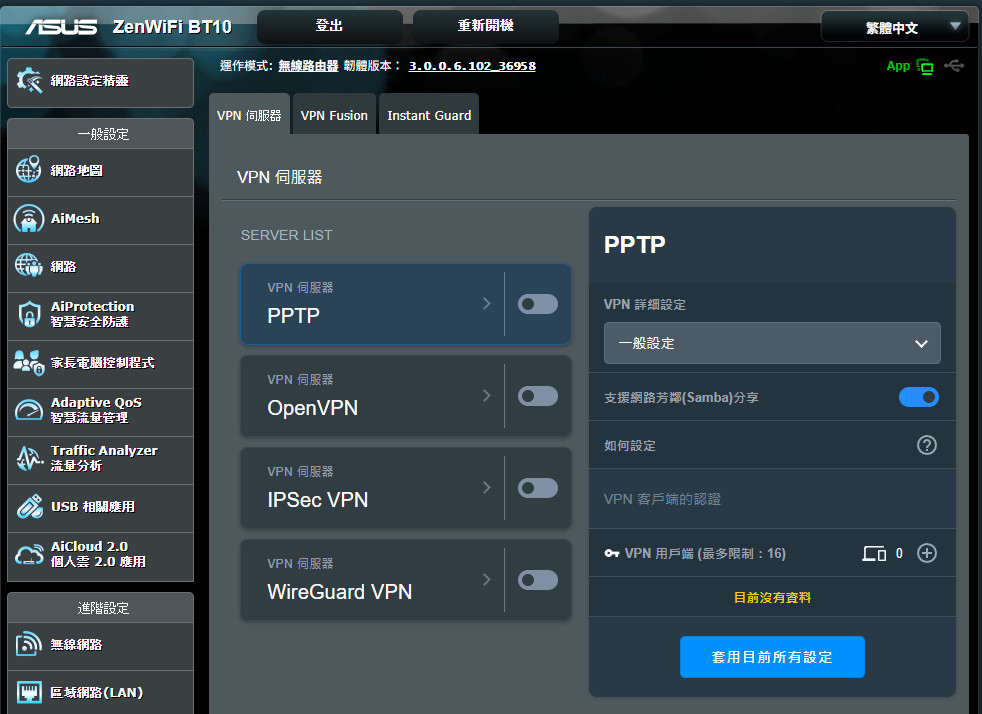Click the connected devices icon beside count 0
Image resolution: width=982 pixels, height=714 pixels.
pyautogui.click(x=874, y=554)
